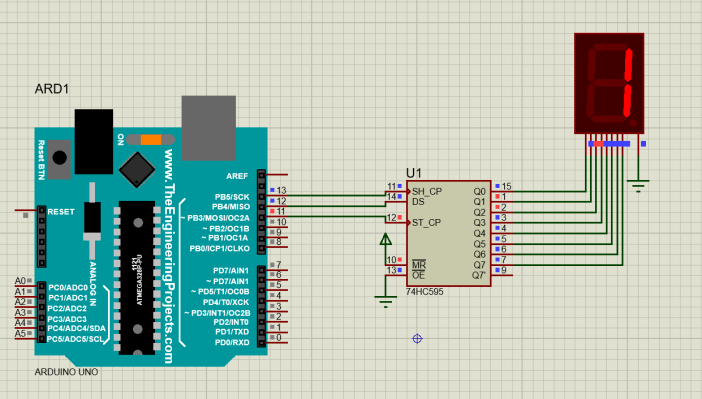Viewport: 702px width, 399px height.
Task: Select the 74HC595 shift register chip
Action: 449,233
